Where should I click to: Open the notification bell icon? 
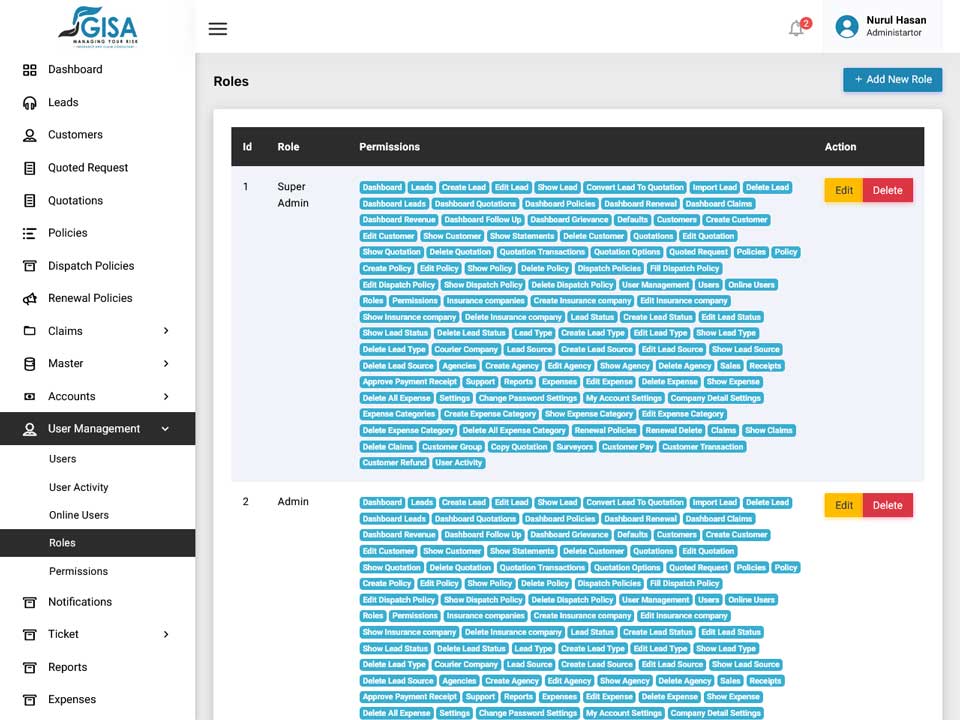click(x=796, y=28)
